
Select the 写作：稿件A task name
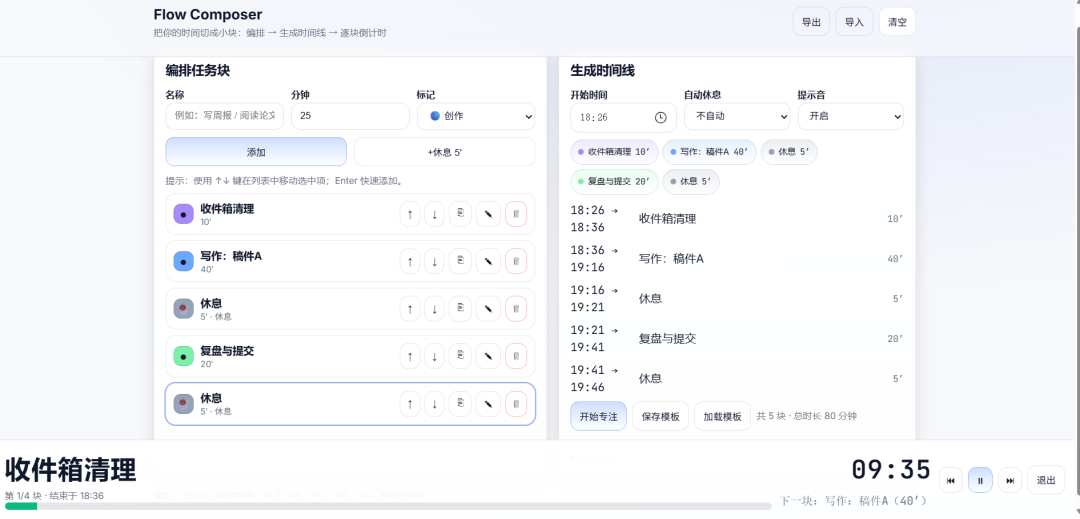tap(231, 256)
